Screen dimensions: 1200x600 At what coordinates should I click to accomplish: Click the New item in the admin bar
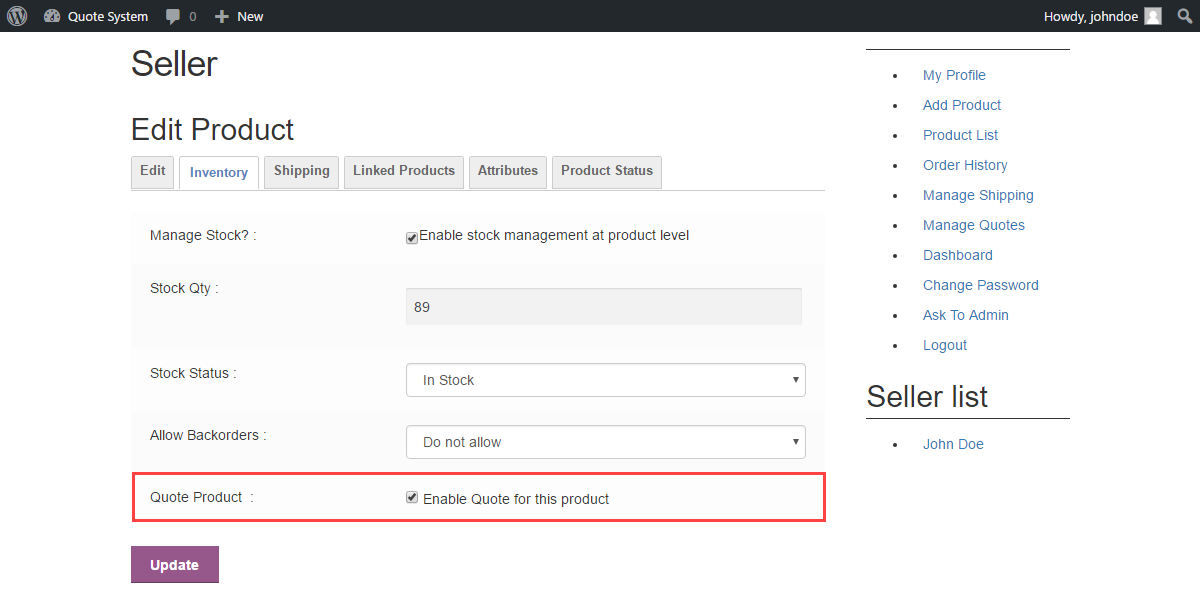pyautogui.click(x=239, y=16)
